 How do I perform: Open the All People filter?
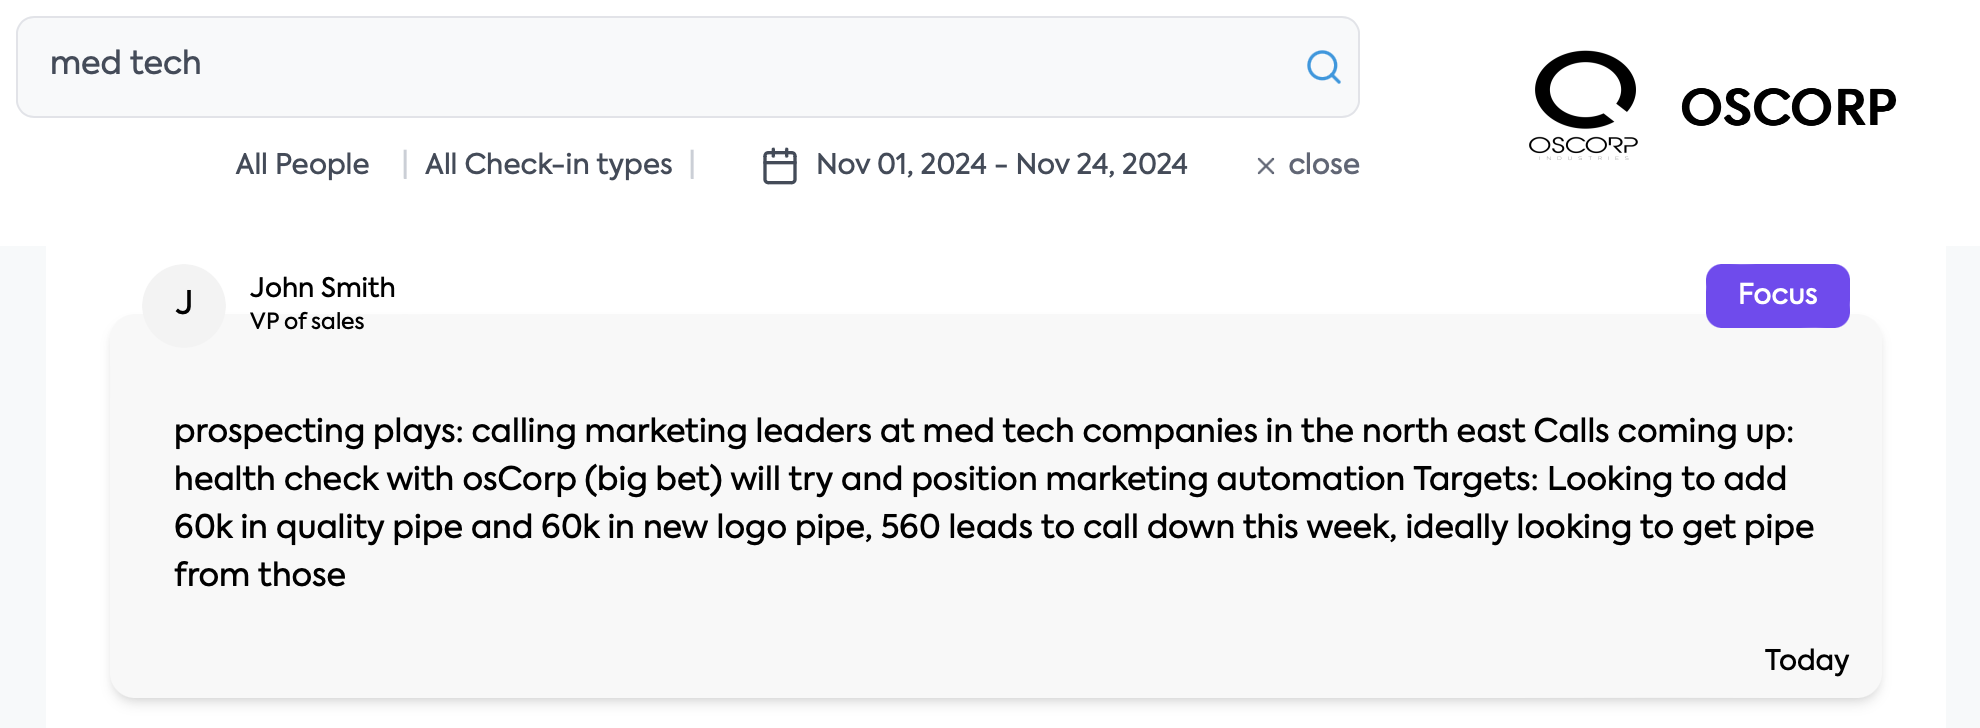[302, 164]
